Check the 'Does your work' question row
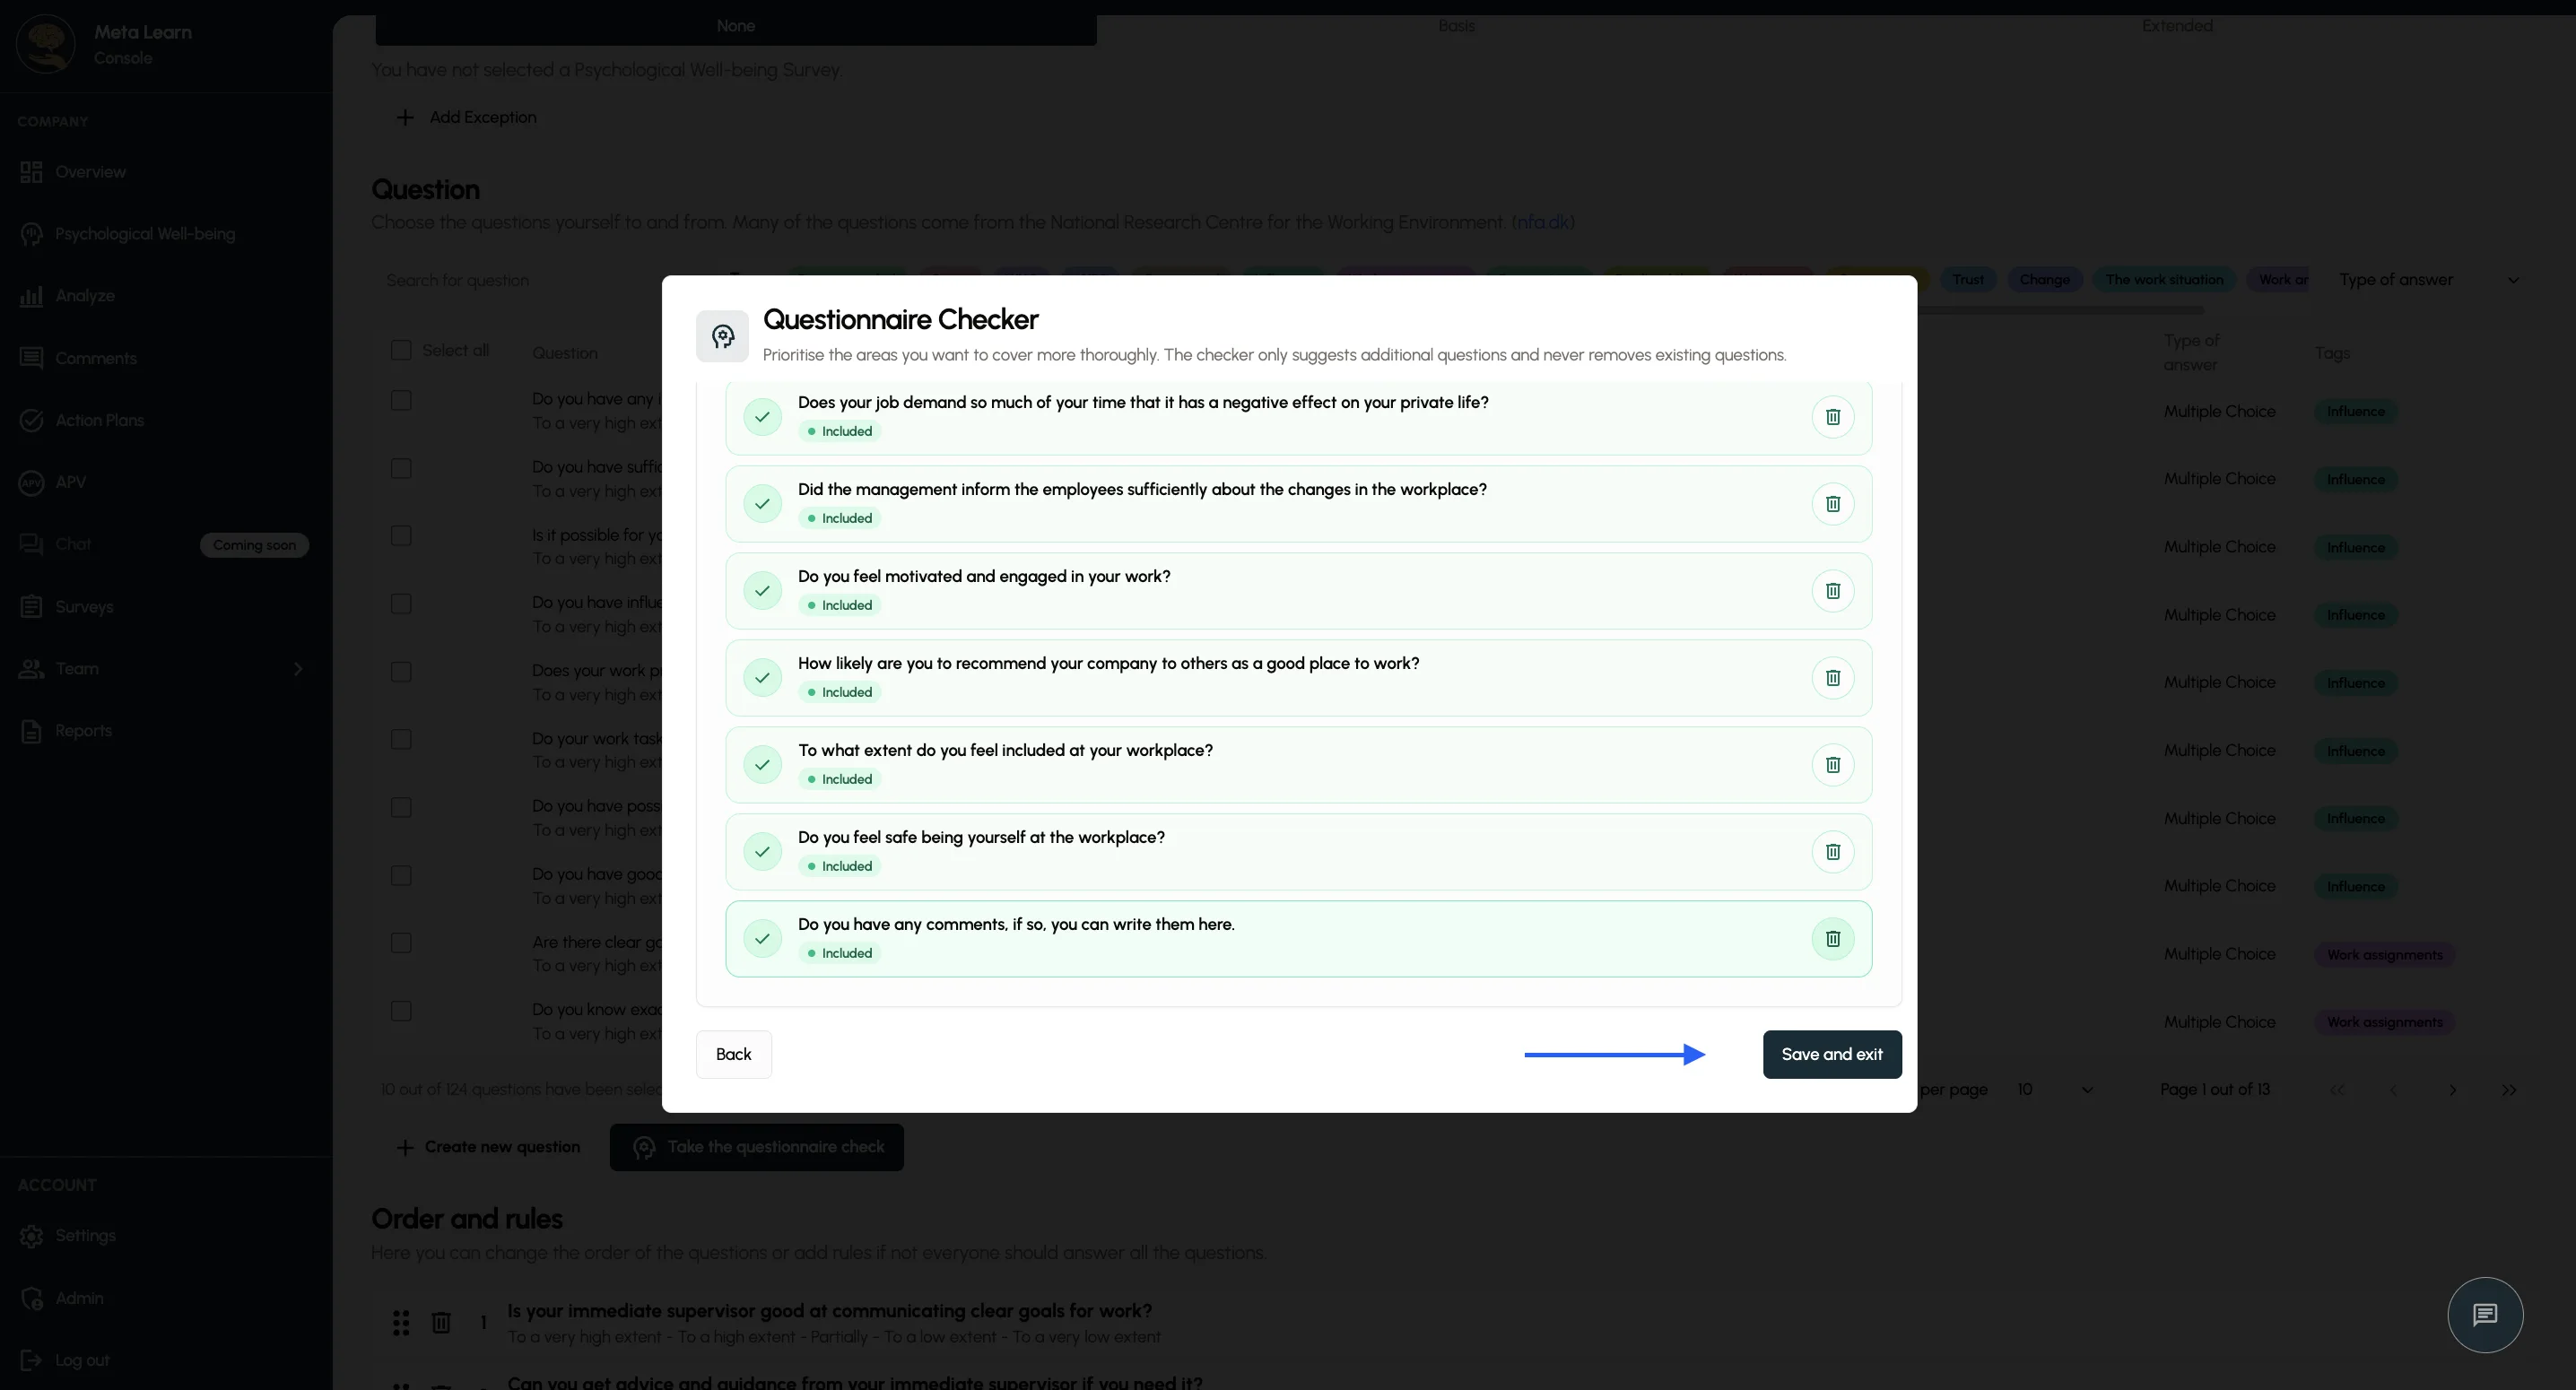The height and width of the screenshot is (1390, 2576). pyautogui.click(x=401, y=672)
